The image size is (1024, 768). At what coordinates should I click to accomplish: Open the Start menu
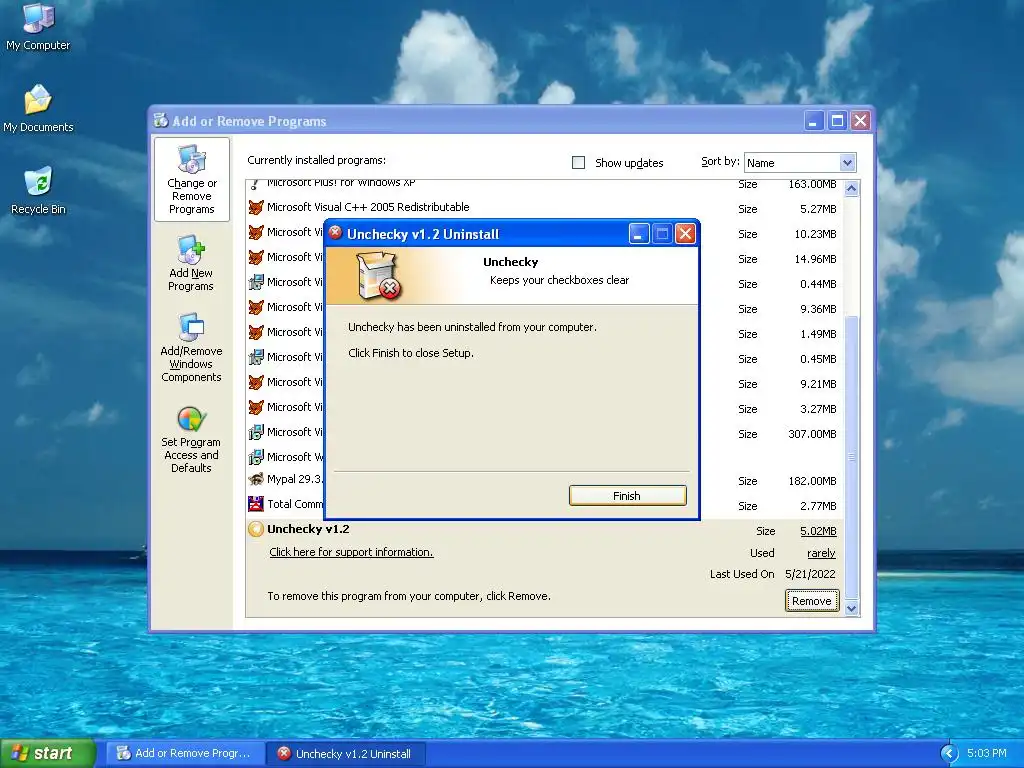click(x=47, y=753)
